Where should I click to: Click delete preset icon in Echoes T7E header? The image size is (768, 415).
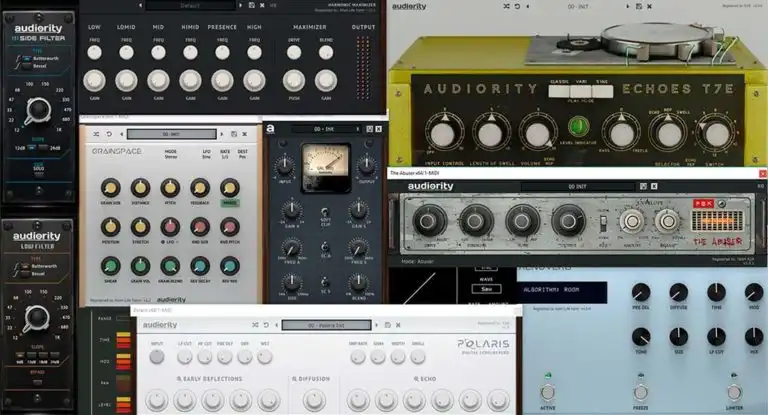(649, 6)
